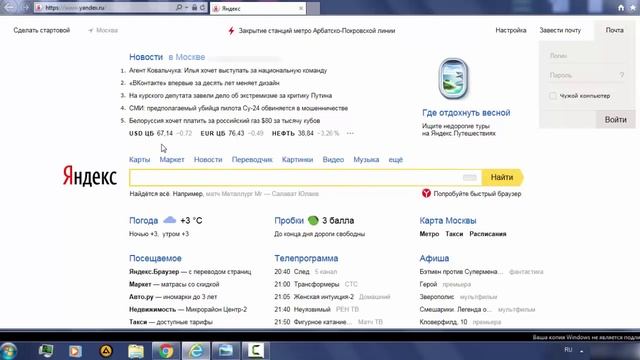The height and width of the screenshot is (360, 640).
Task: Click the Войти login button
Action: tap(616, 120)
